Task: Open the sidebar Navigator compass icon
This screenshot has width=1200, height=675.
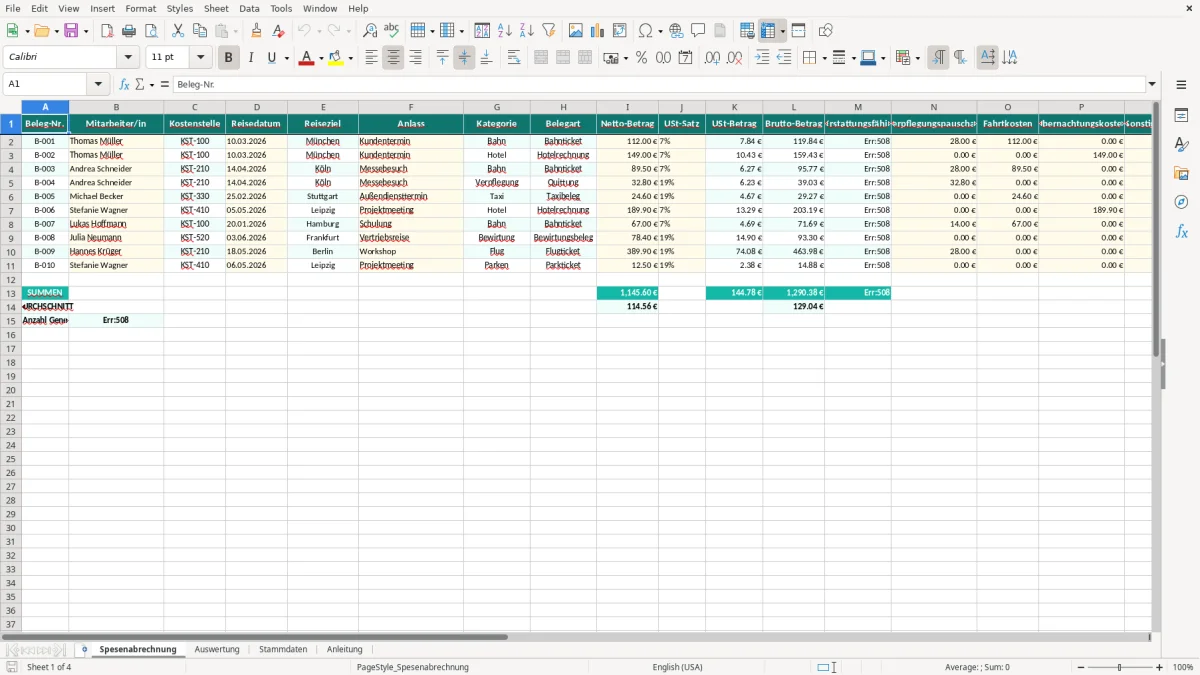Action: (1181, 203)
